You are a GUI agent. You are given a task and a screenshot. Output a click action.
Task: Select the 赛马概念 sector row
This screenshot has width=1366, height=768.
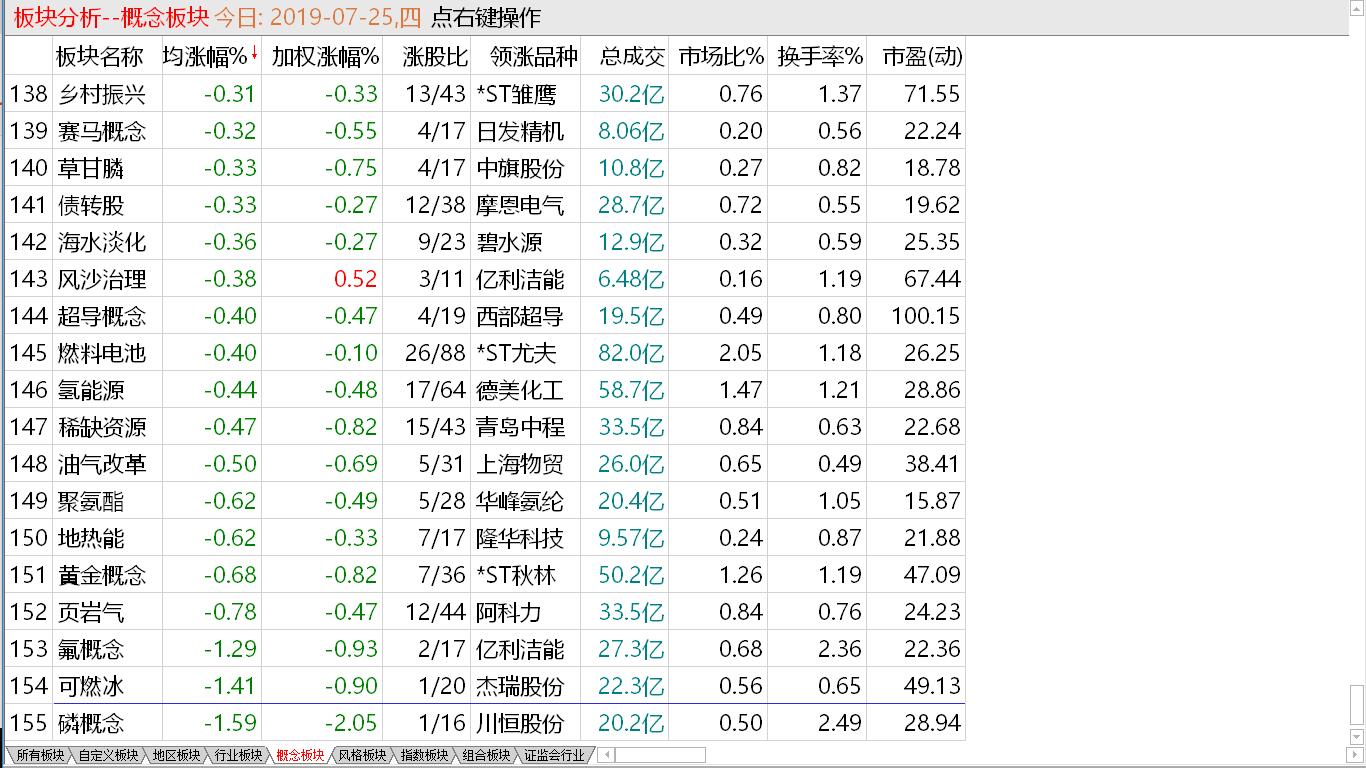(x=485, y=131)
